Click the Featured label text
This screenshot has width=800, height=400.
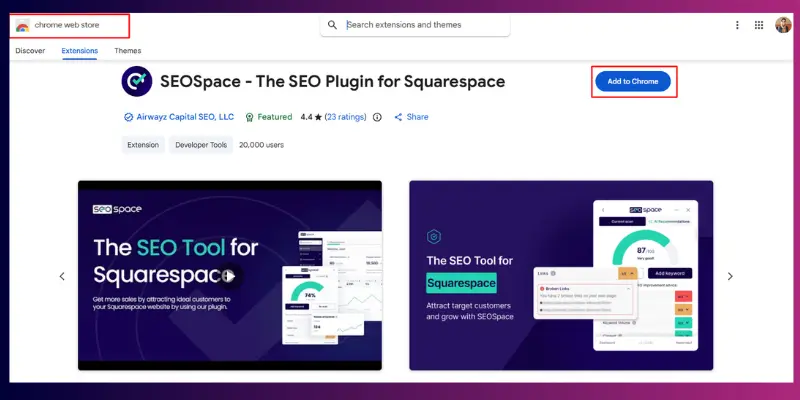click(x=274, y=117)
